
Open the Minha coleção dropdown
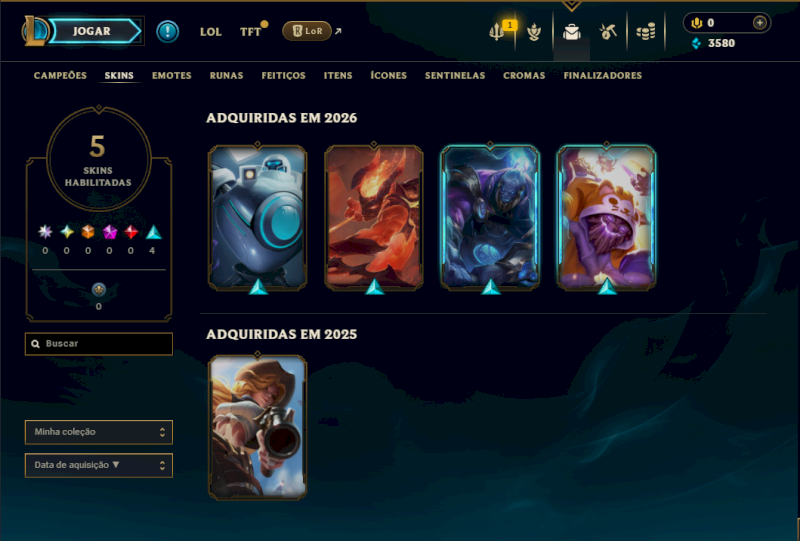[x=98, y=432]
